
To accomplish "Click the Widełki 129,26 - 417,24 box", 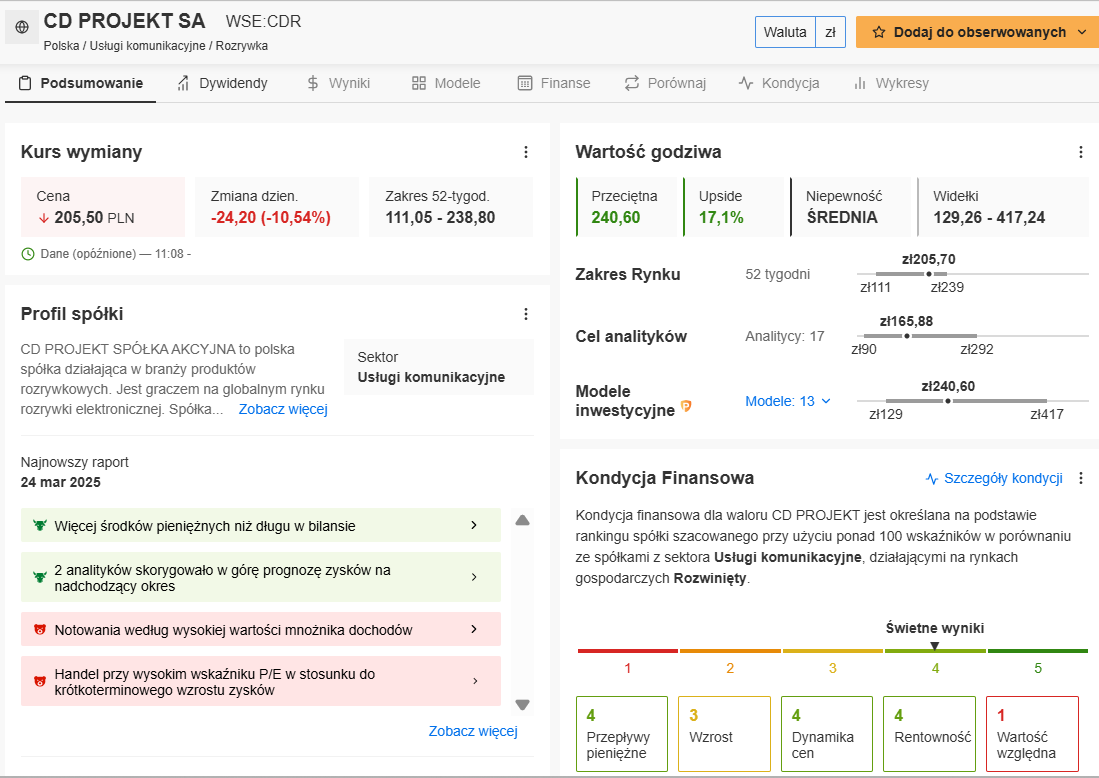I will [1003, 207].
